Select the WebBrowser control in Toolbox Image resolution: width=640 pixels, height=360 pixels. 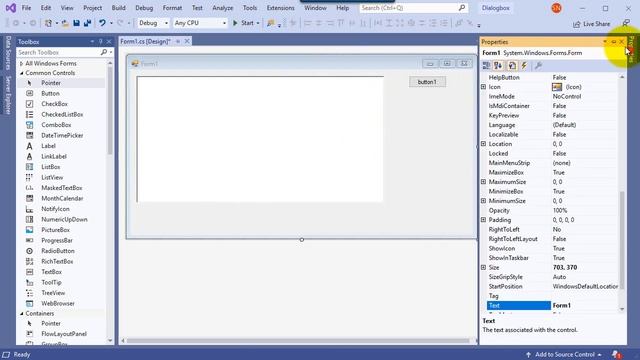[x=58, y=303]
